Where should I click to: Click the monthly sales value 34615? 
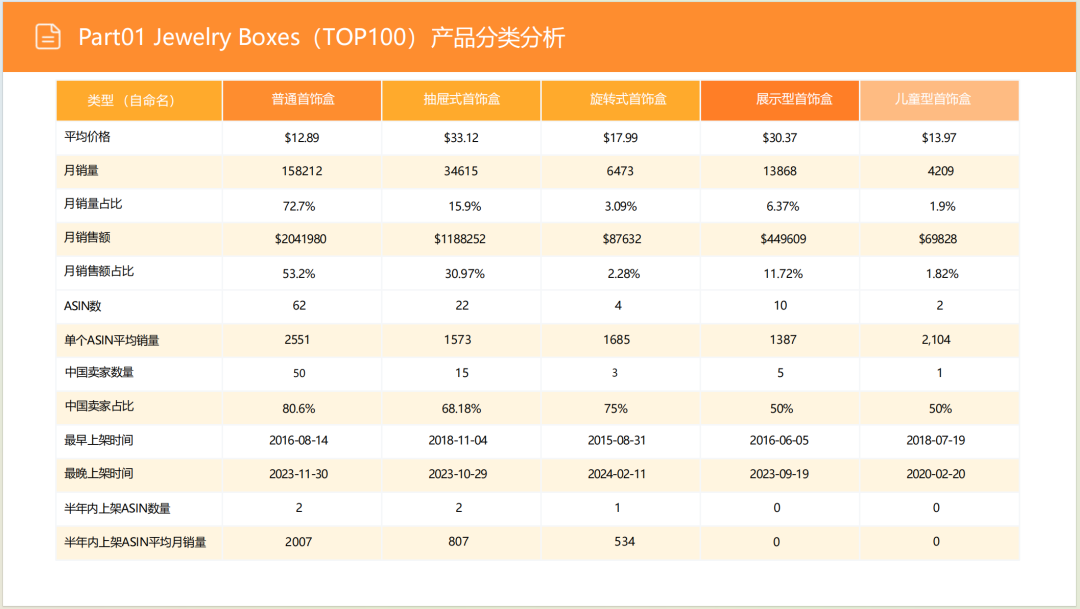[461, 171]
